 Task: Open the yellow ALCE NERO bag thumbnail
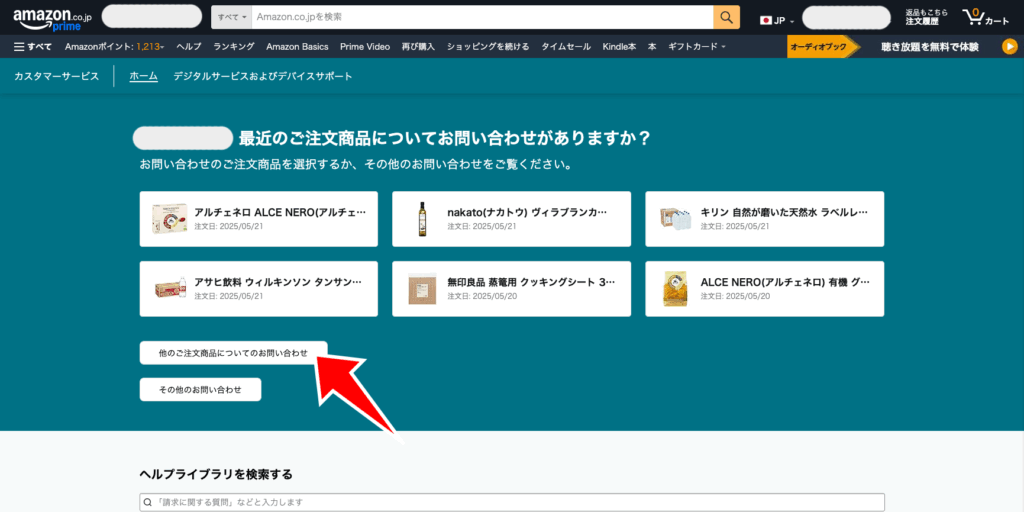675,289
